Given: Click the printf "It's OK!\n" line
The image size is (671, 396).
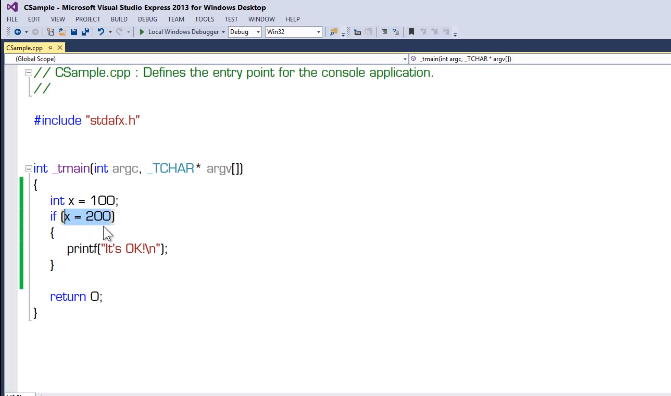Looking at the screenshot, I should [117, 249].
